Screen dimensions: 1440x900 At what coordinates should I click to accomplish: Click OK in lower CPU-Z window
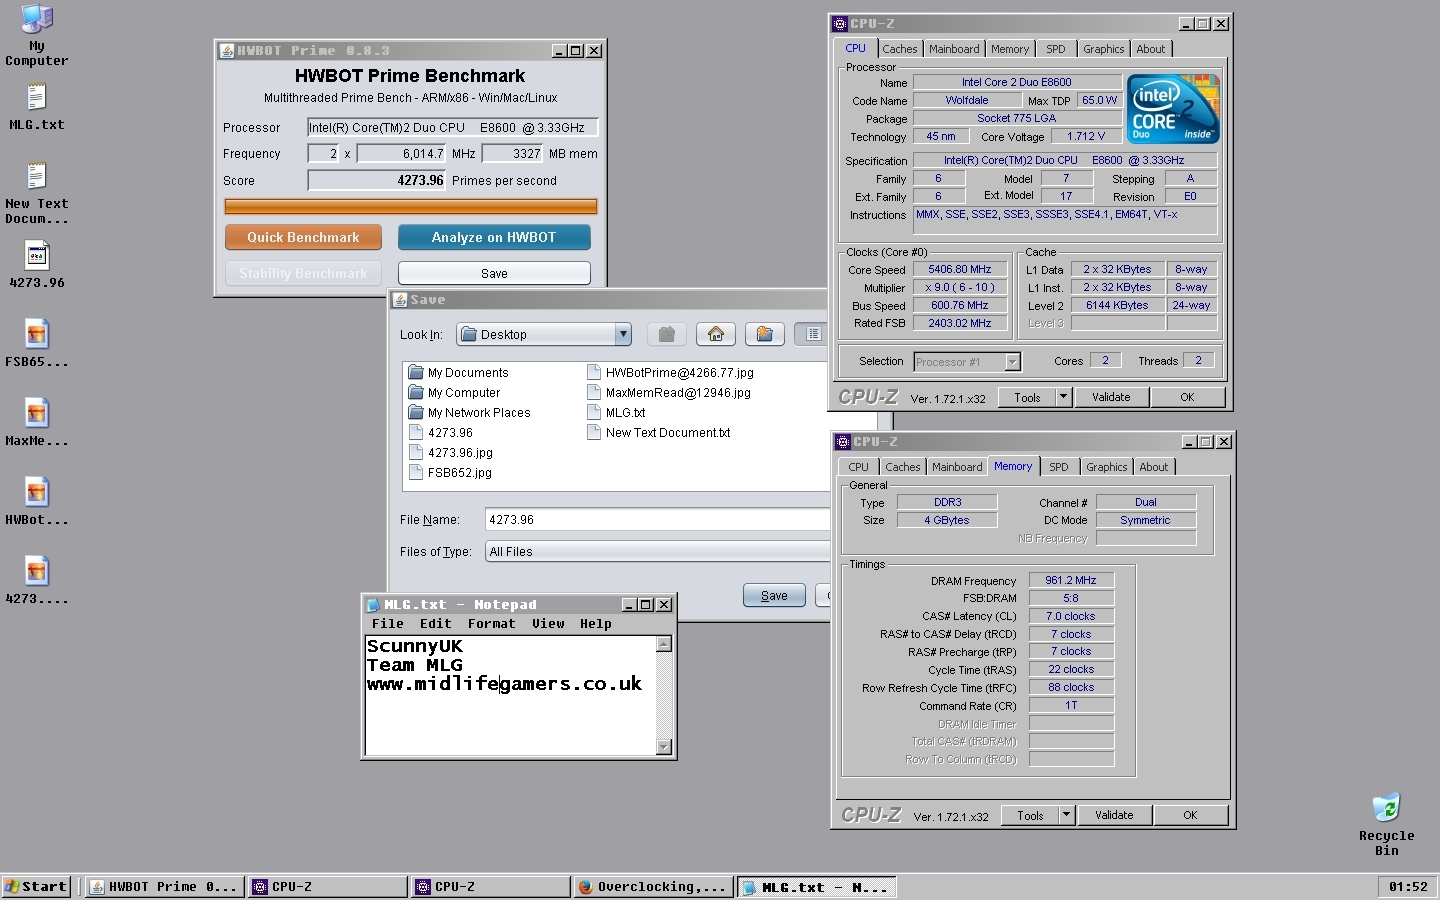coord(1190,815)
